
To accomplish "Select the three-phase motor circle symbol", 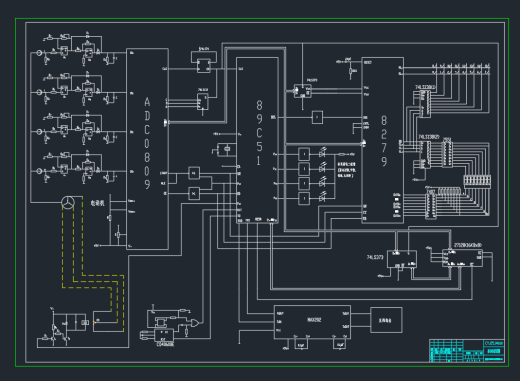I will pyautogui.click(x=68, y=202).
